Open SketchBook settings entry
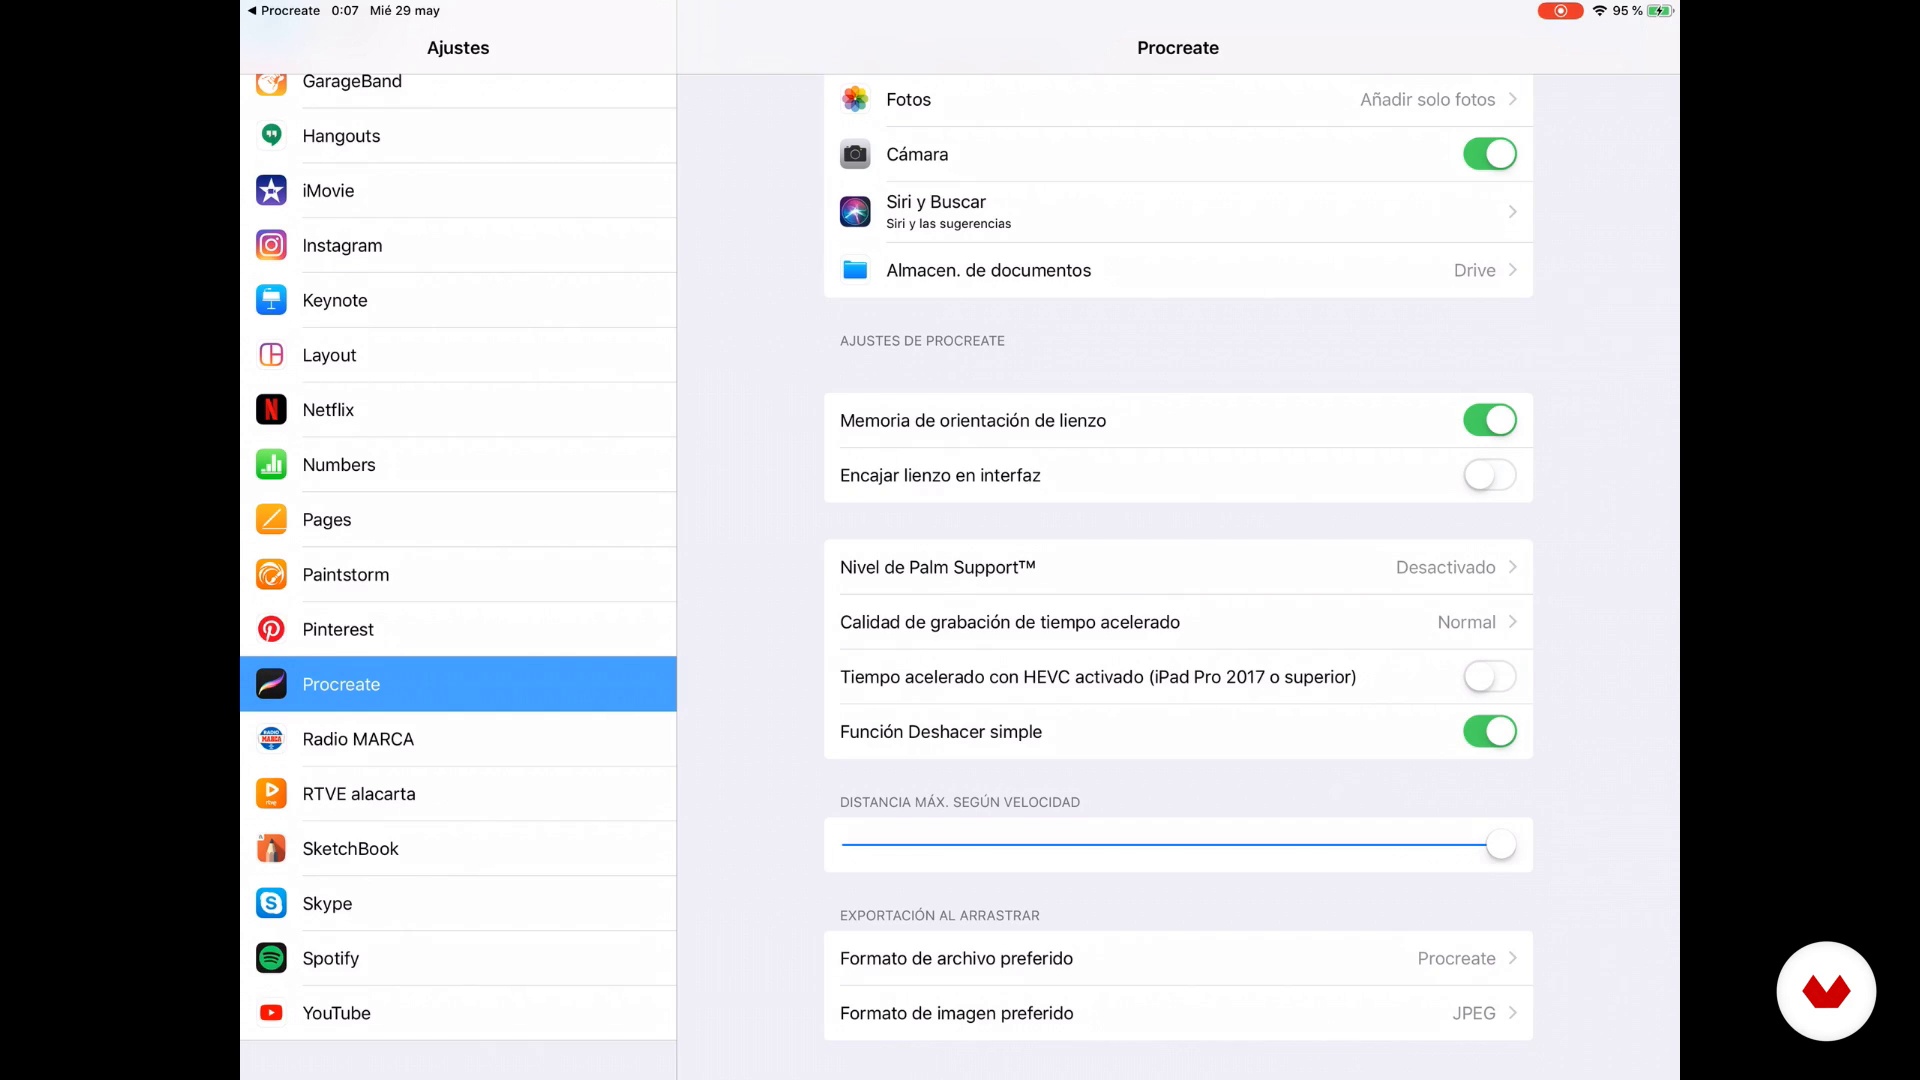The width and height of the screenshot is (1920, 1080). click(x=458, y=849)
